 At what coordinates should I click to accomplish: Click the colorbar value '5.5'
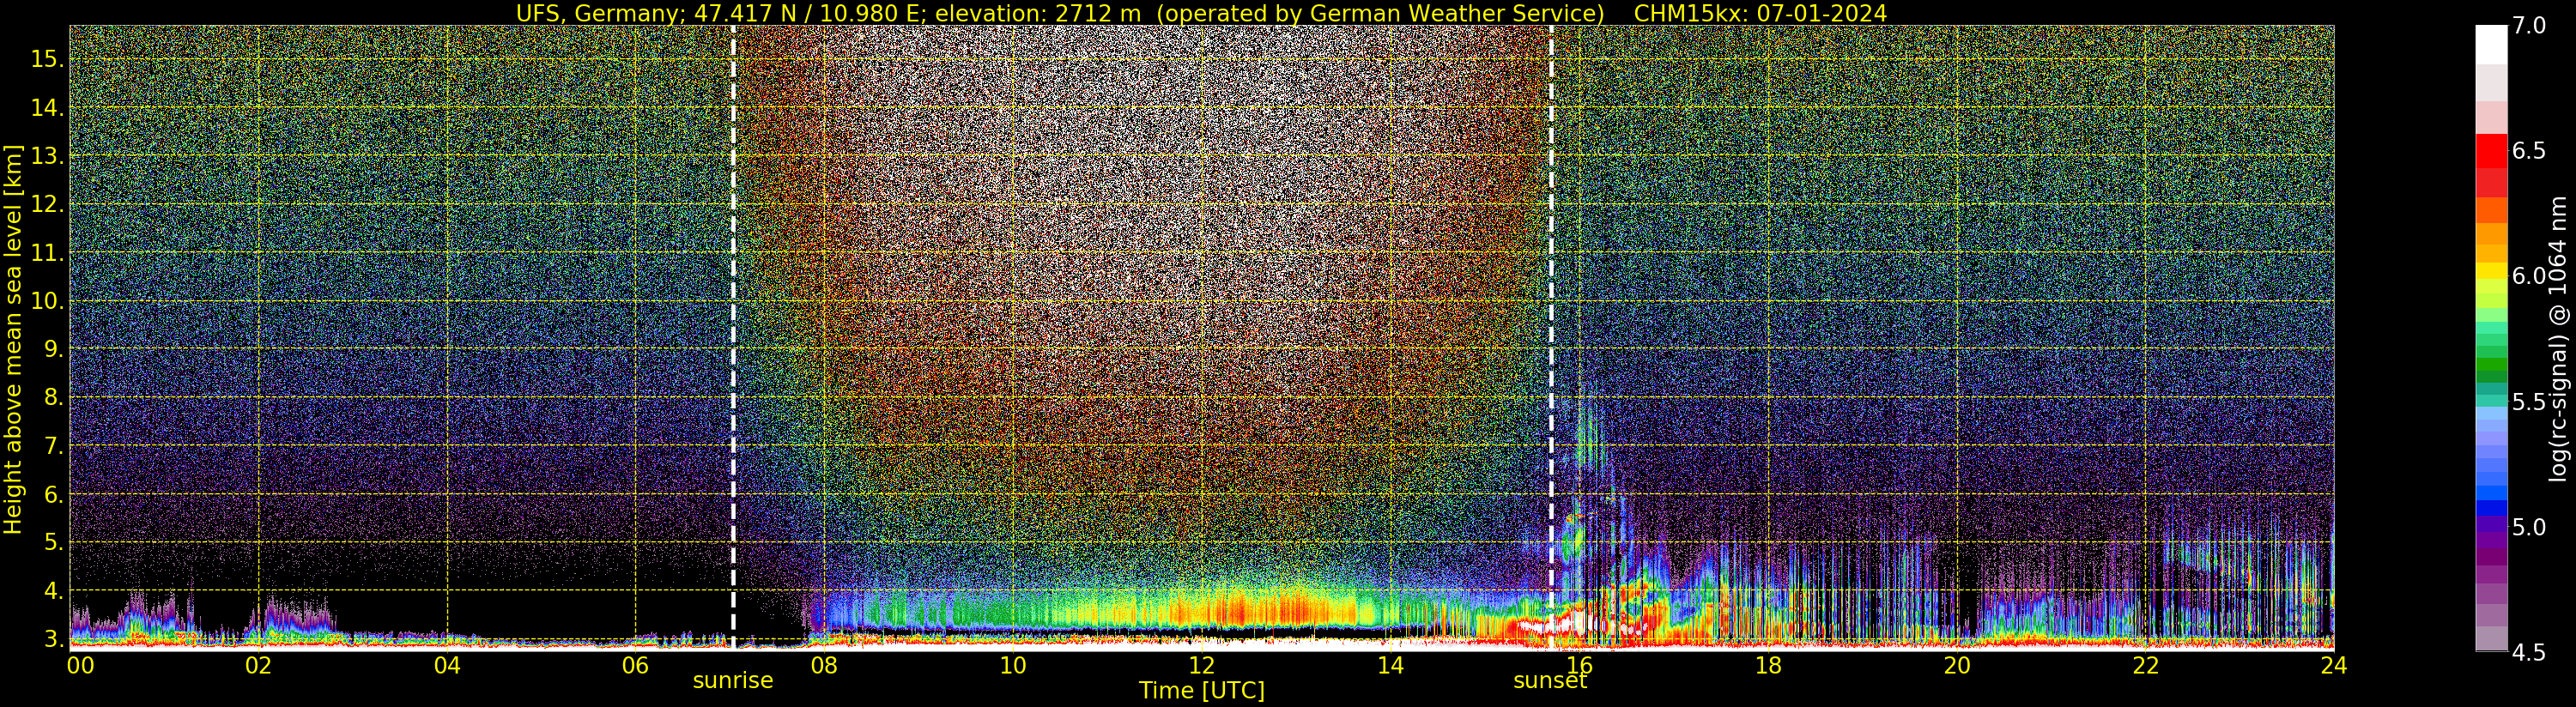[x=2527, y=402]
